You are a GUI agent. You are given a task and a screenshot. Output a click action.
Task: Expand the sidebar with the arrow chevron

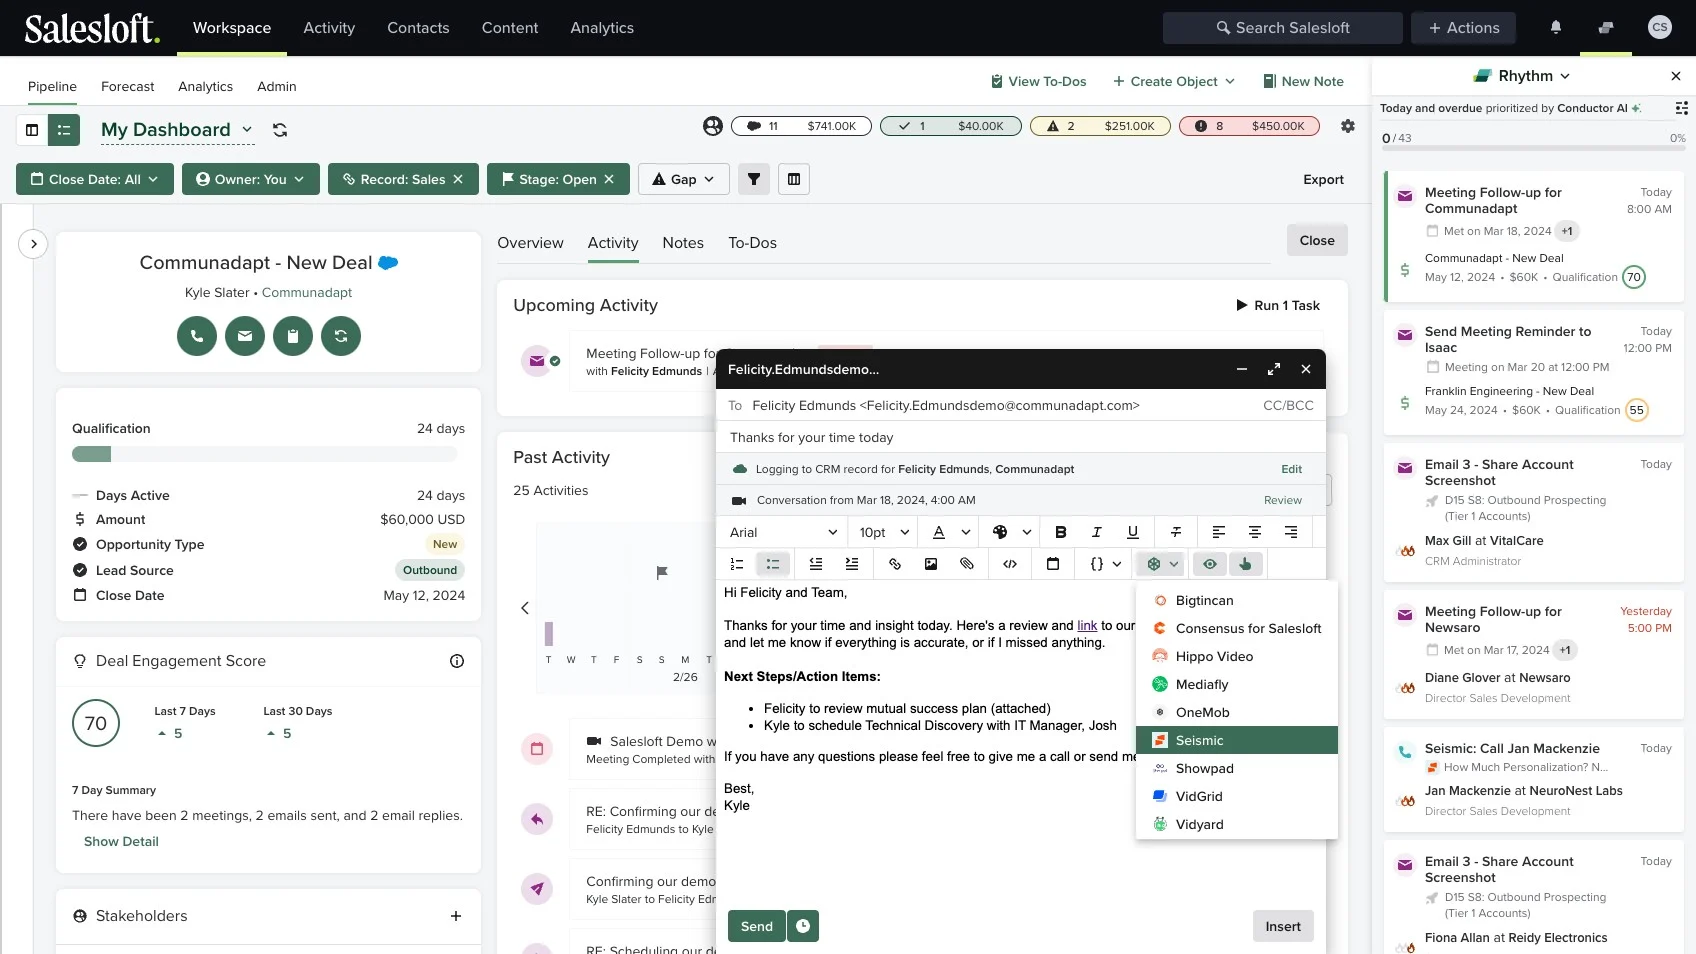[33, 244]
